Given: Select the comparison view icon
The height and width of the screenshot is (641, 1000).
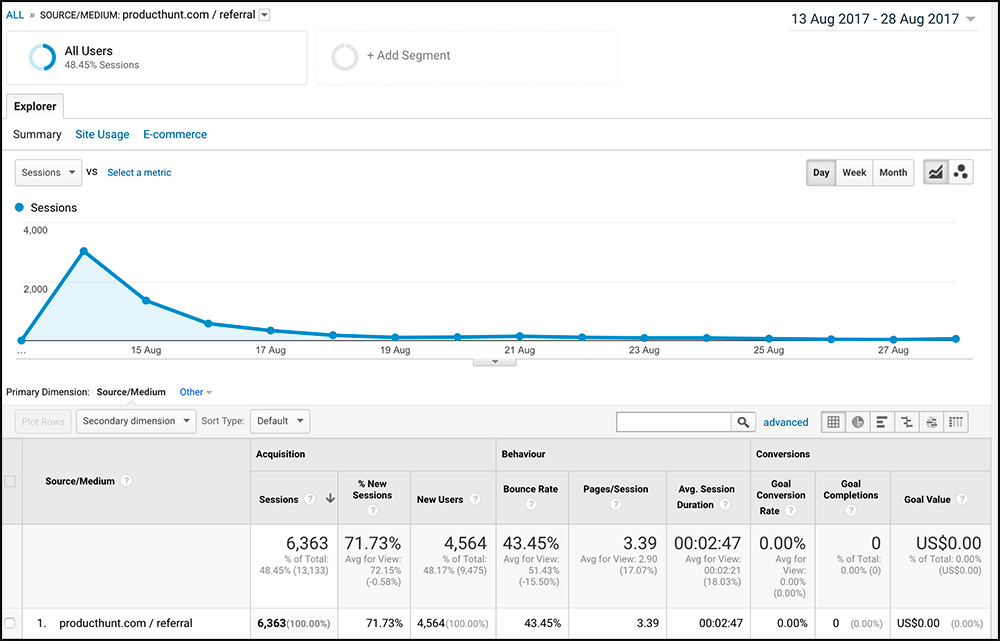Looking at the screenshot, I should click(x=907, y=422).
